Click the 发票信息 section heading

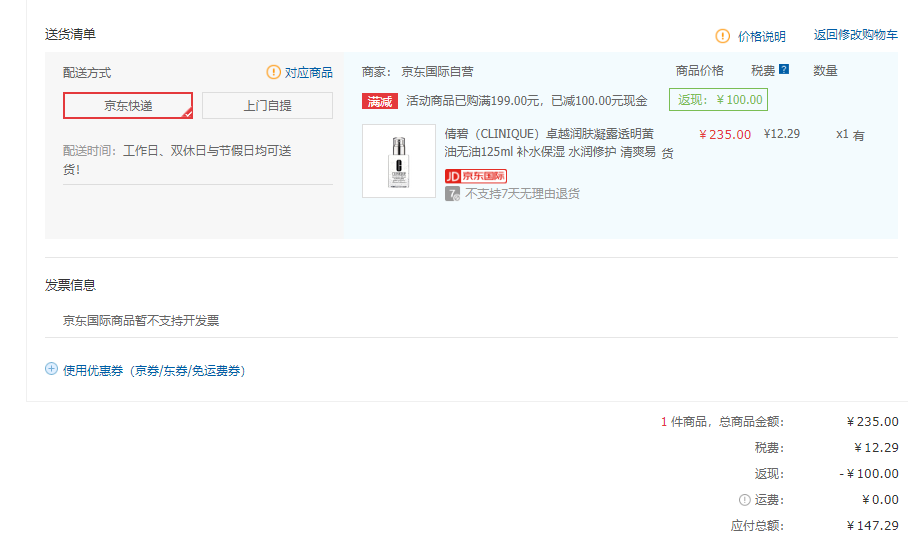coord(70,285)
